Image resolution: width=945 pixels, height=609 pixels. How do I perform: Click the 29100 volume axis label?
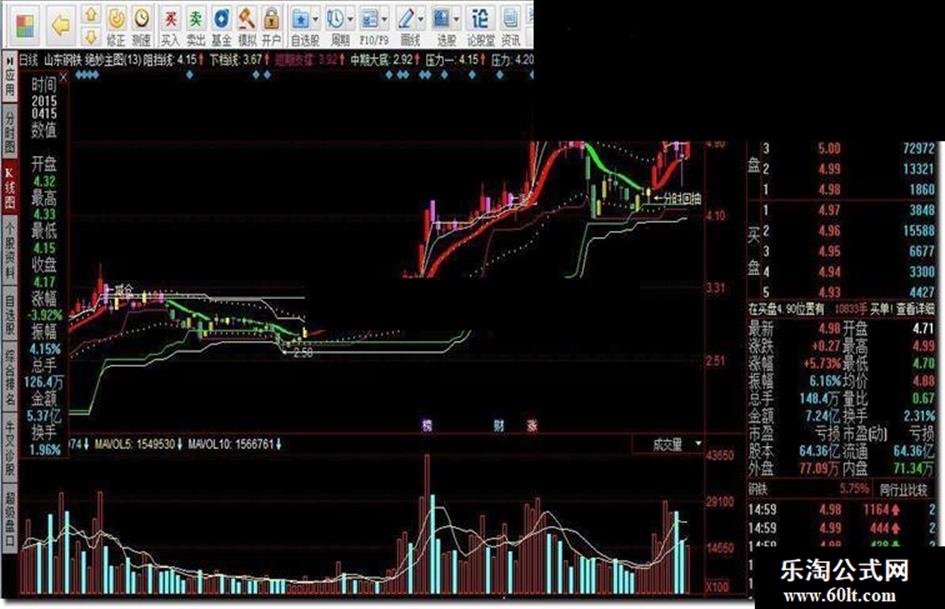(720, 502)
